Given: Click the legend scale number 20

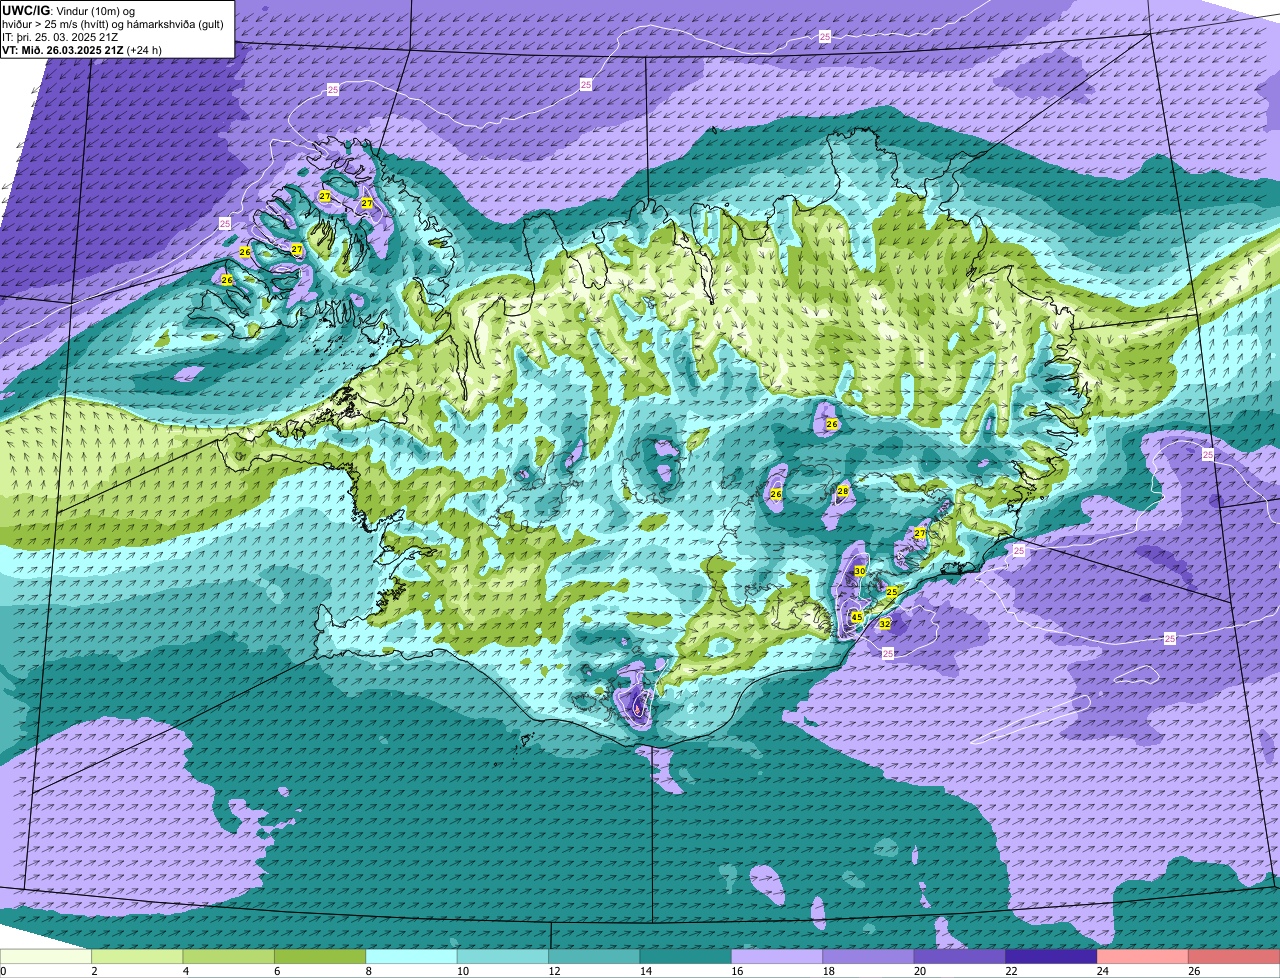Looking at the screenshot, I should tap(920, 971).
